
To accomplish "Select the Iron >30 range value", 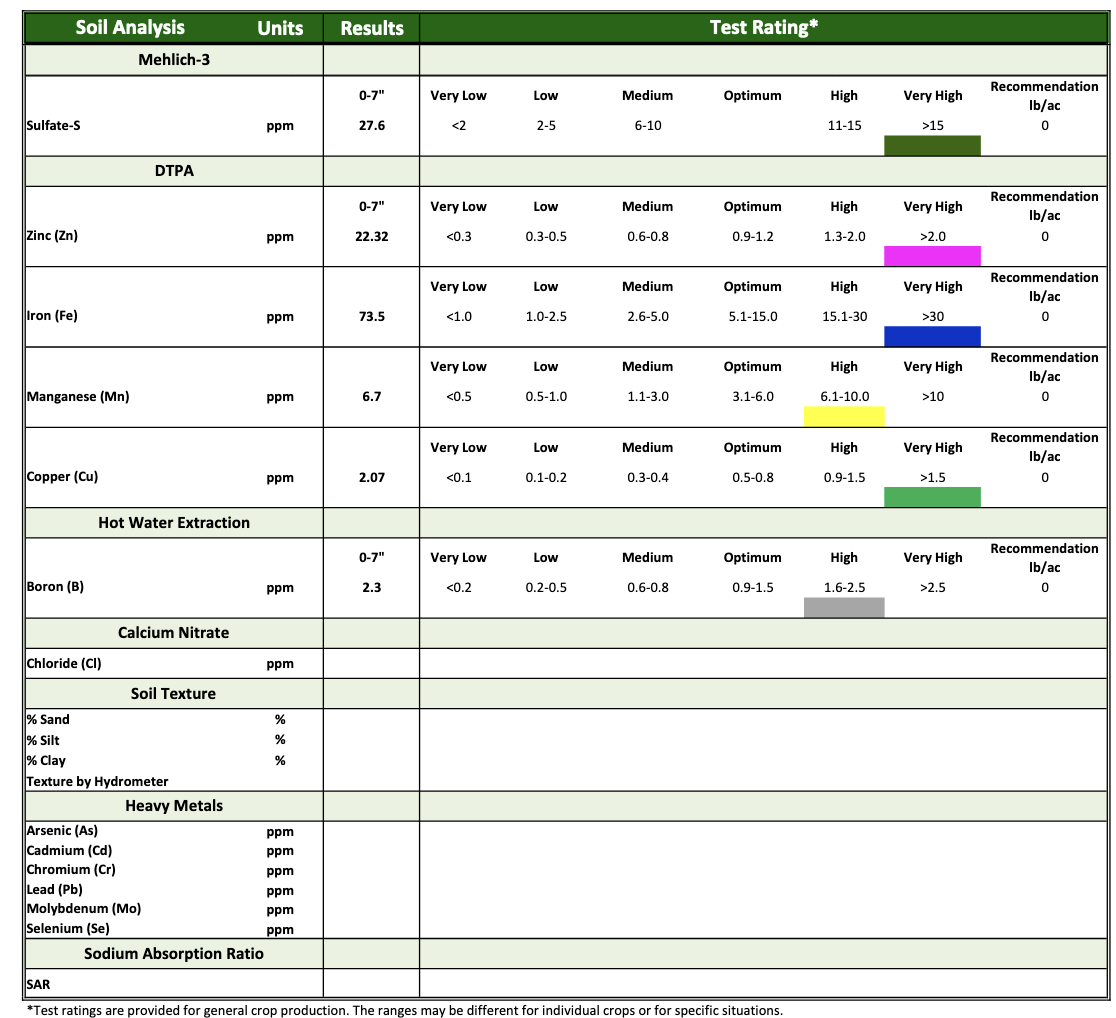I will 932,317.
